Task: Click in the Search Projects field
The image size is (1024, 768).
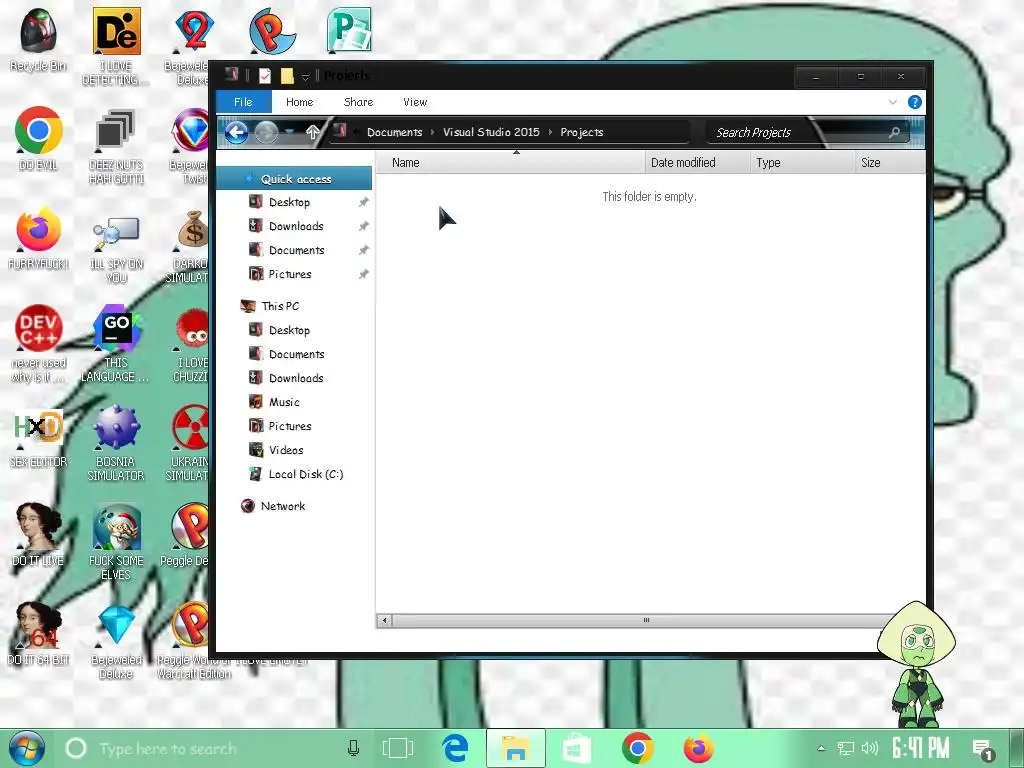Action: (798, 133)
